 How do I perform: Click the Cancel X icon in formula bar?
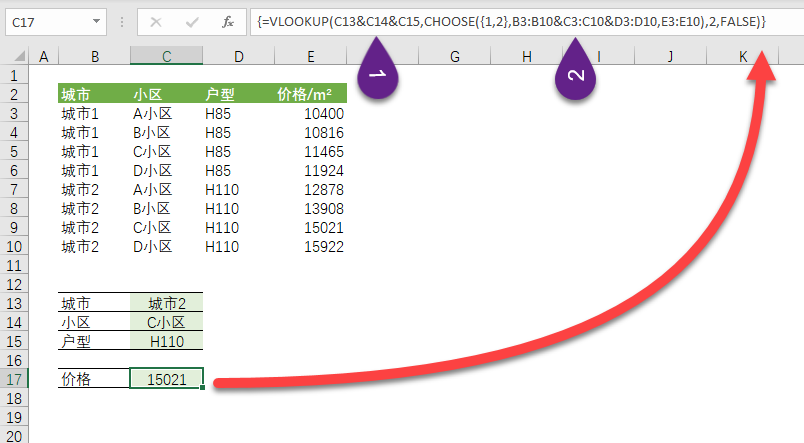(x=156, y=21)
